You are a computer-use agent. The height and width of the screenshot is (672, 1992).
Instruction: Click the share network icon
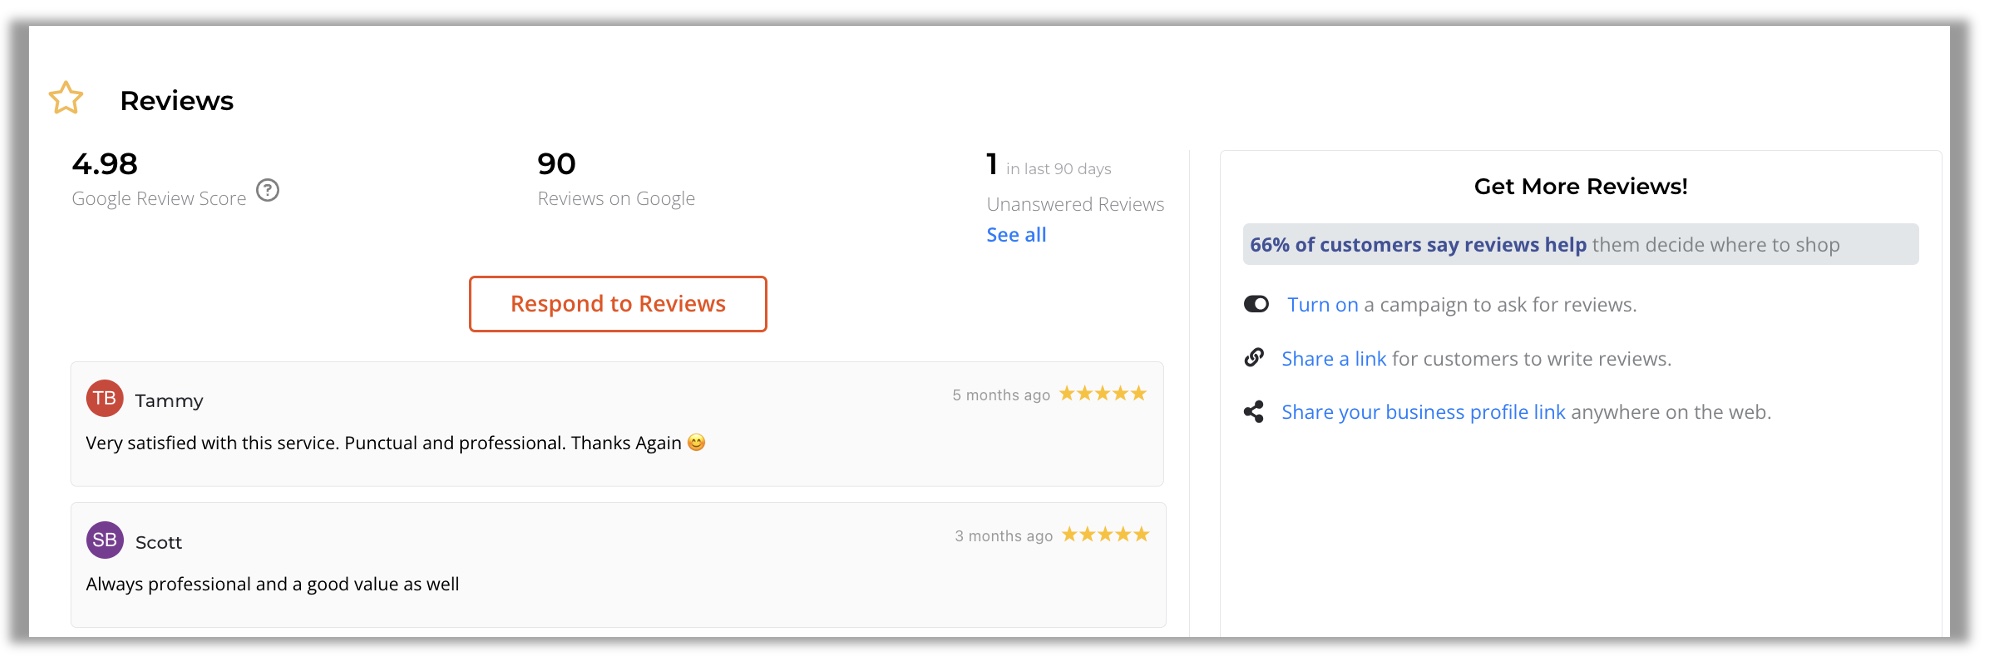click(1254, 412)
